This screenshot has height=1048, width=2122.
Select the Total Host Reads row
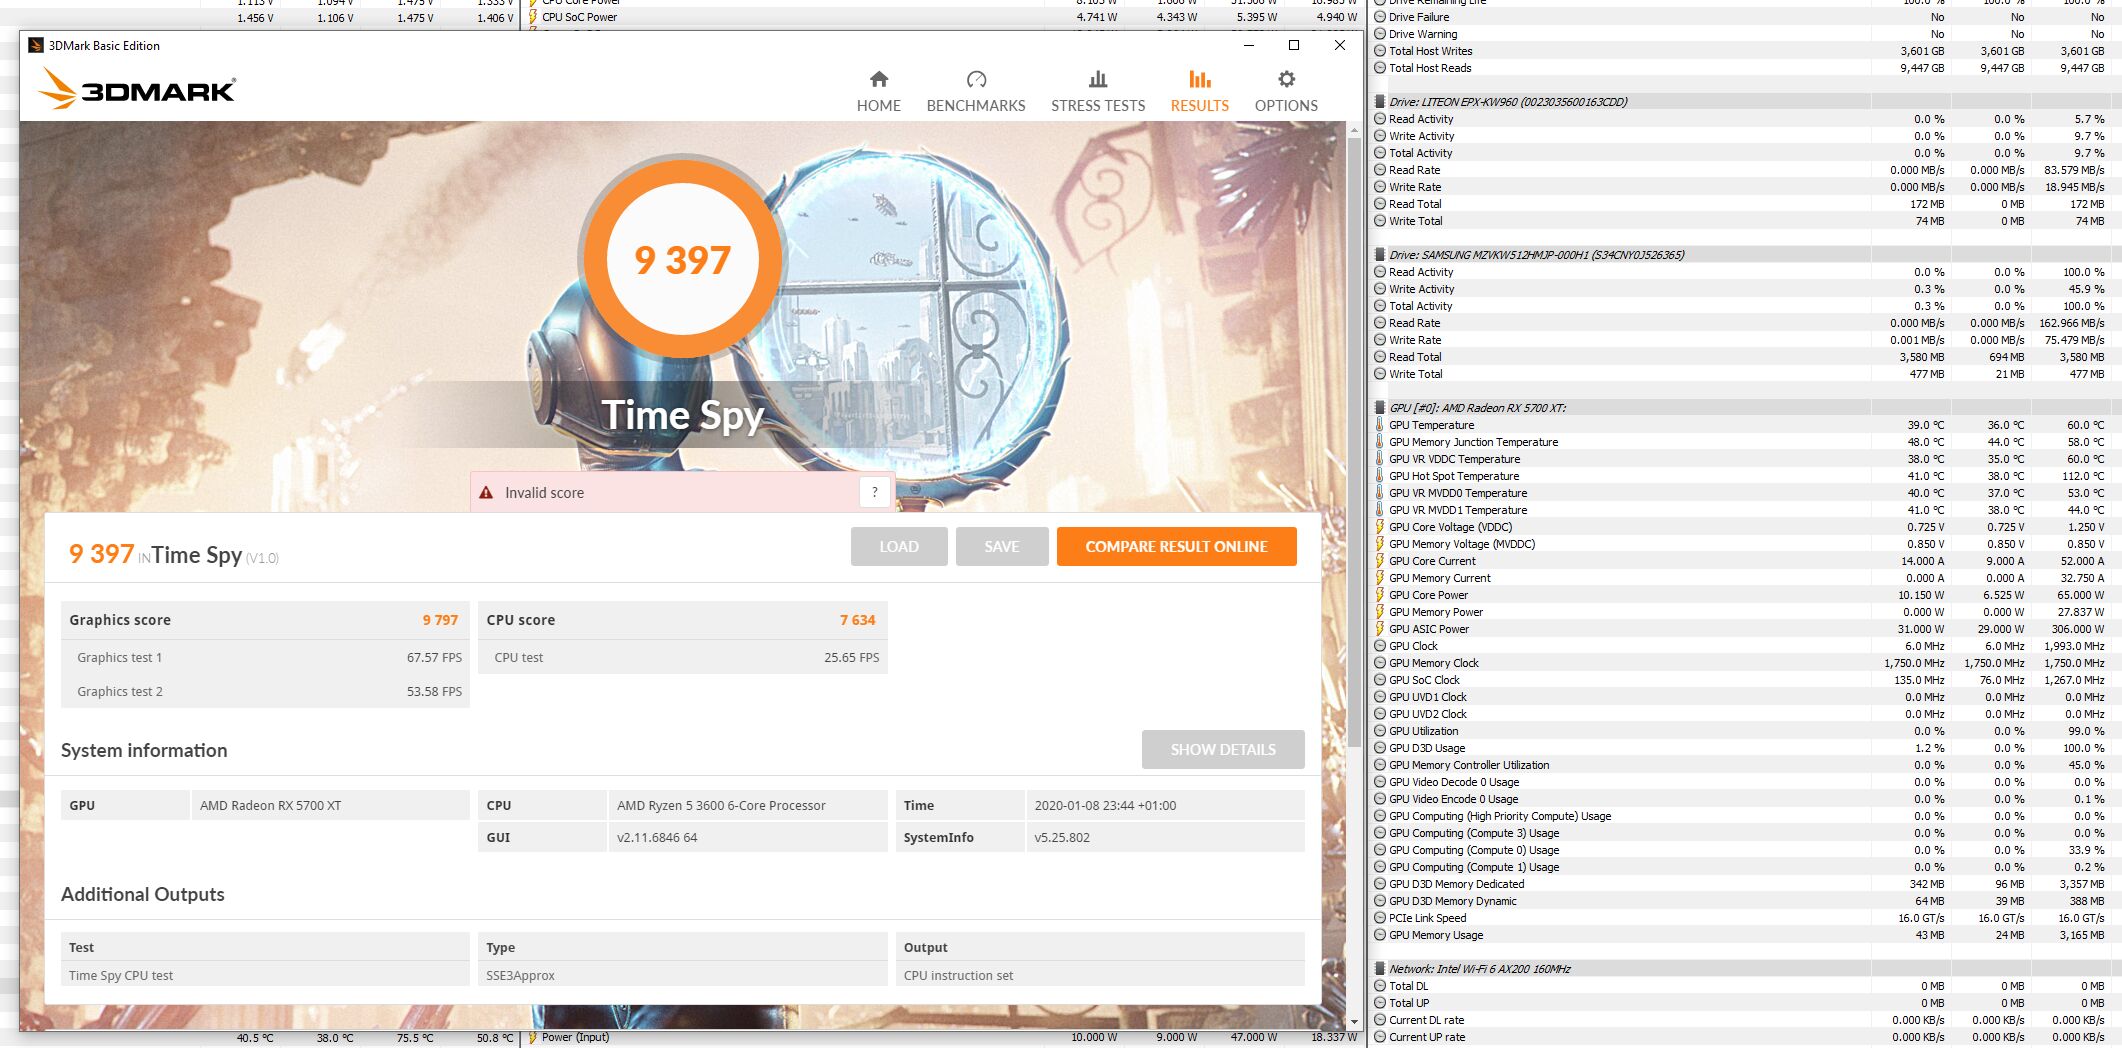pyautogui.click(x=1746, y=68)
